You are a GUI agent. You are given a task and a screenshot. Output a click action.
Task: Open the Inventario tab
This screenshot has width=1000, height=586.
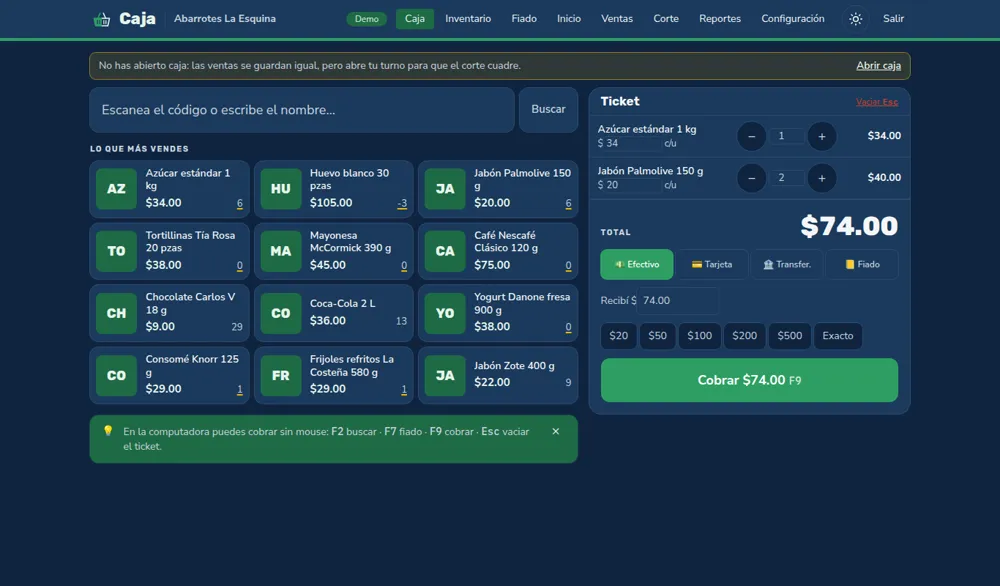point(468,19)
